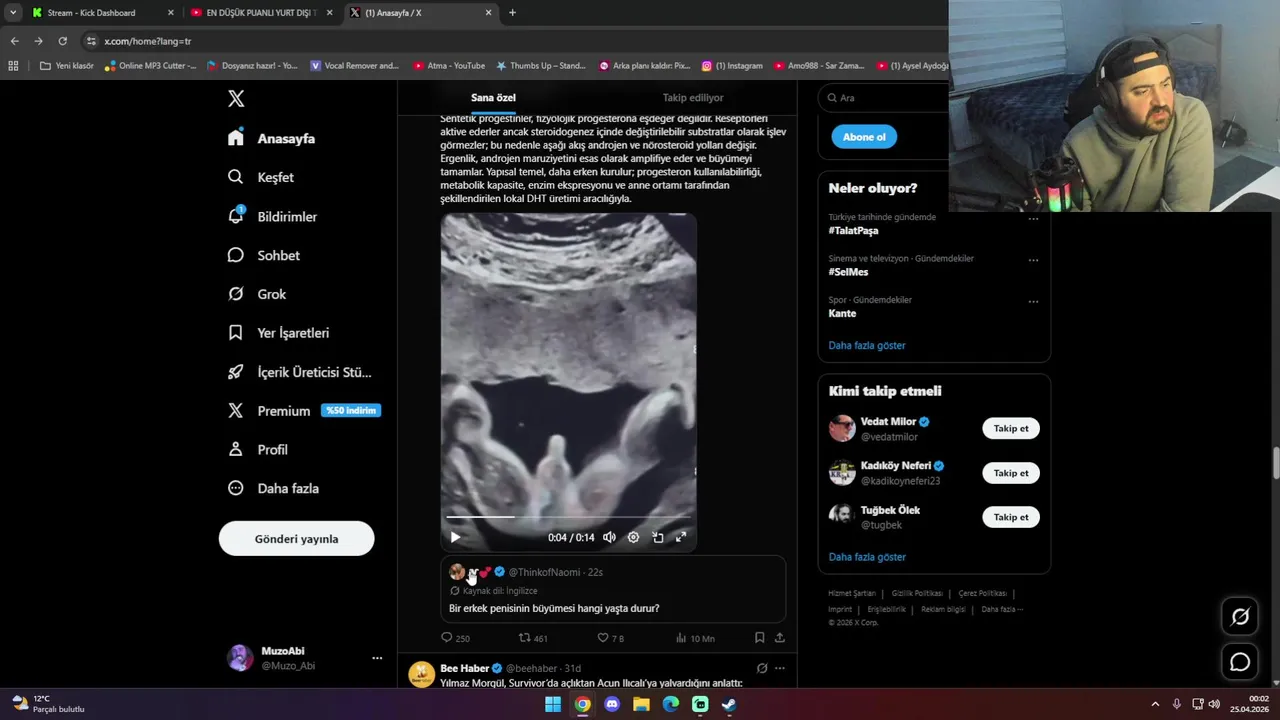Screen dimensions: 1280x720
Task: Open more options for #TalatPaşa trend
Action: click(x=1033, y=219)
